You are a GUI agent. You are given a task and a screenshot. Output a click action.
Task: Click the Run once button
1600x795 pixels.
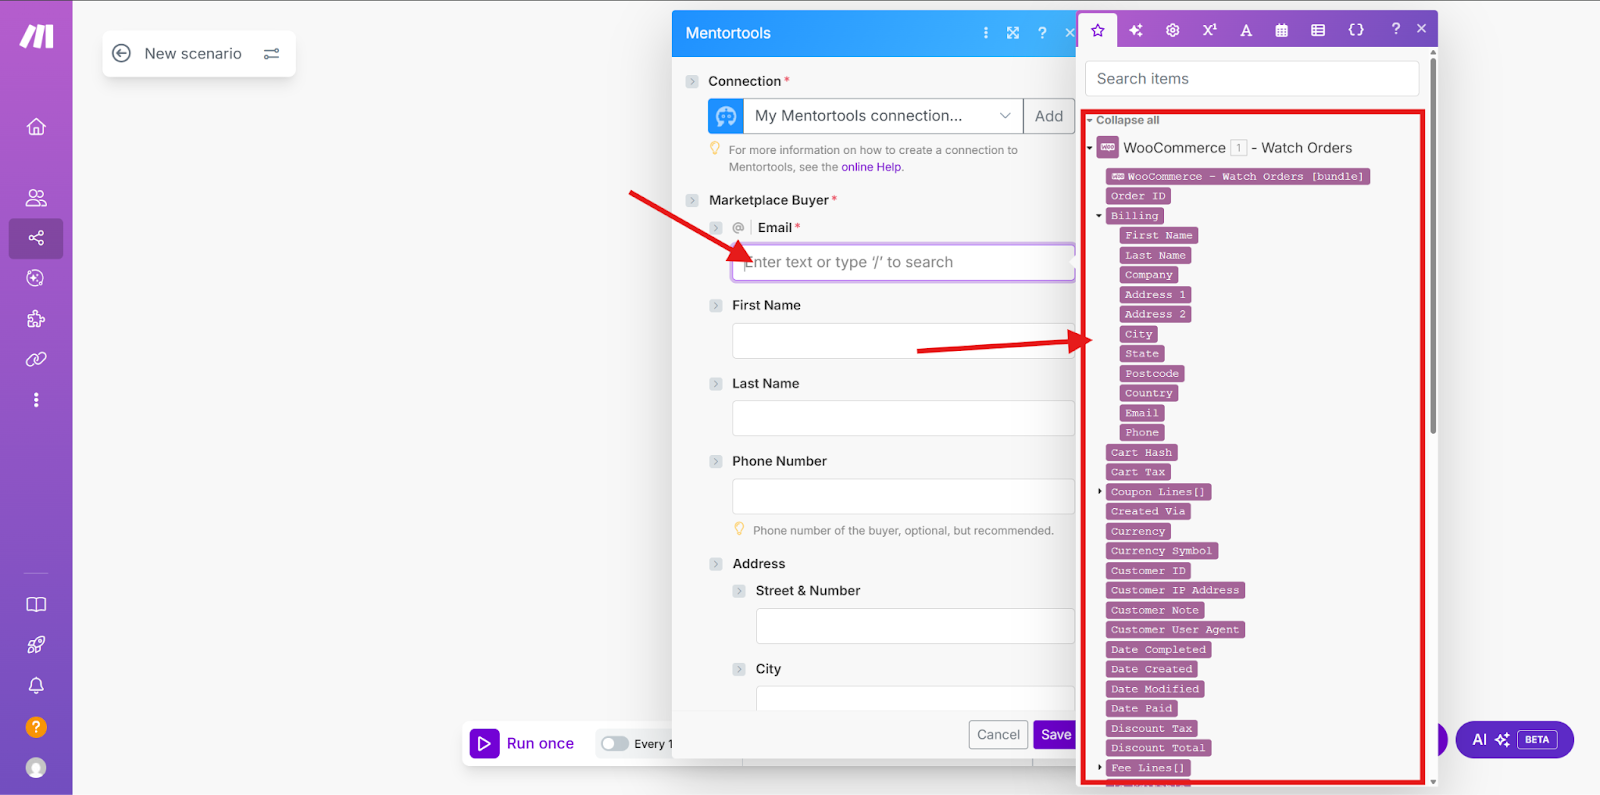coord(523,743)
